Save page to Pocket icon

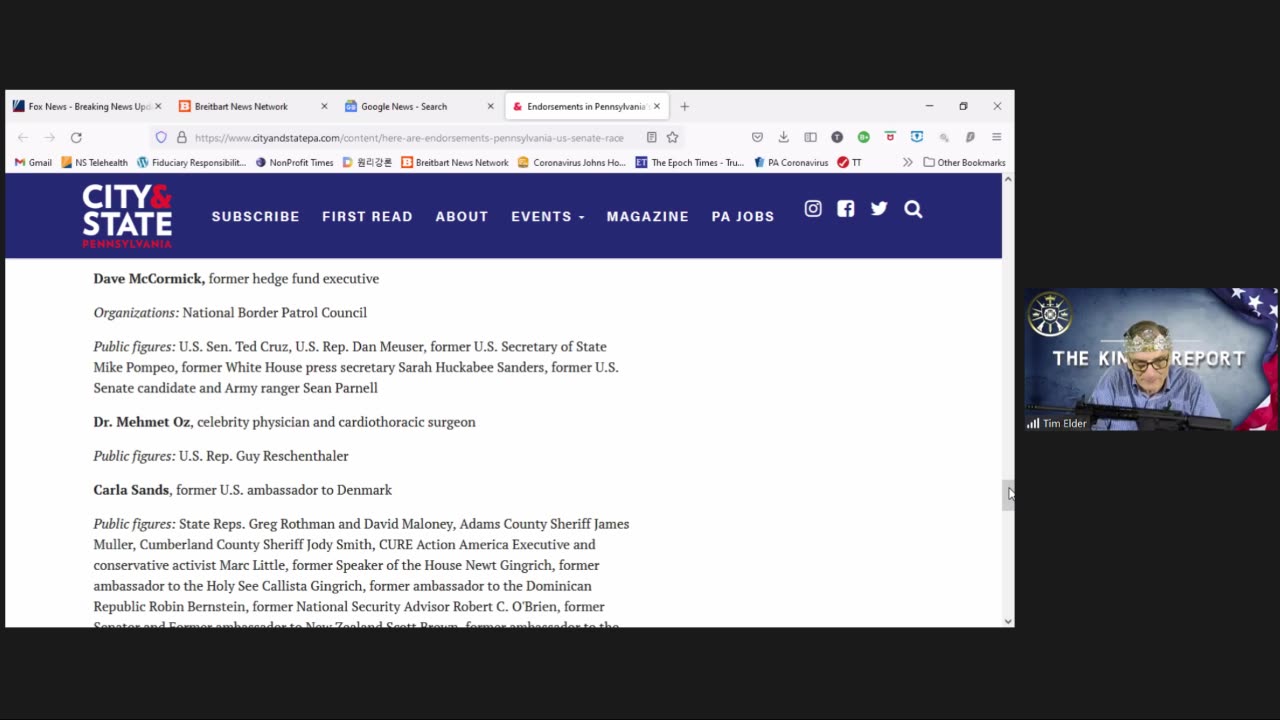[x=757, y=137]
